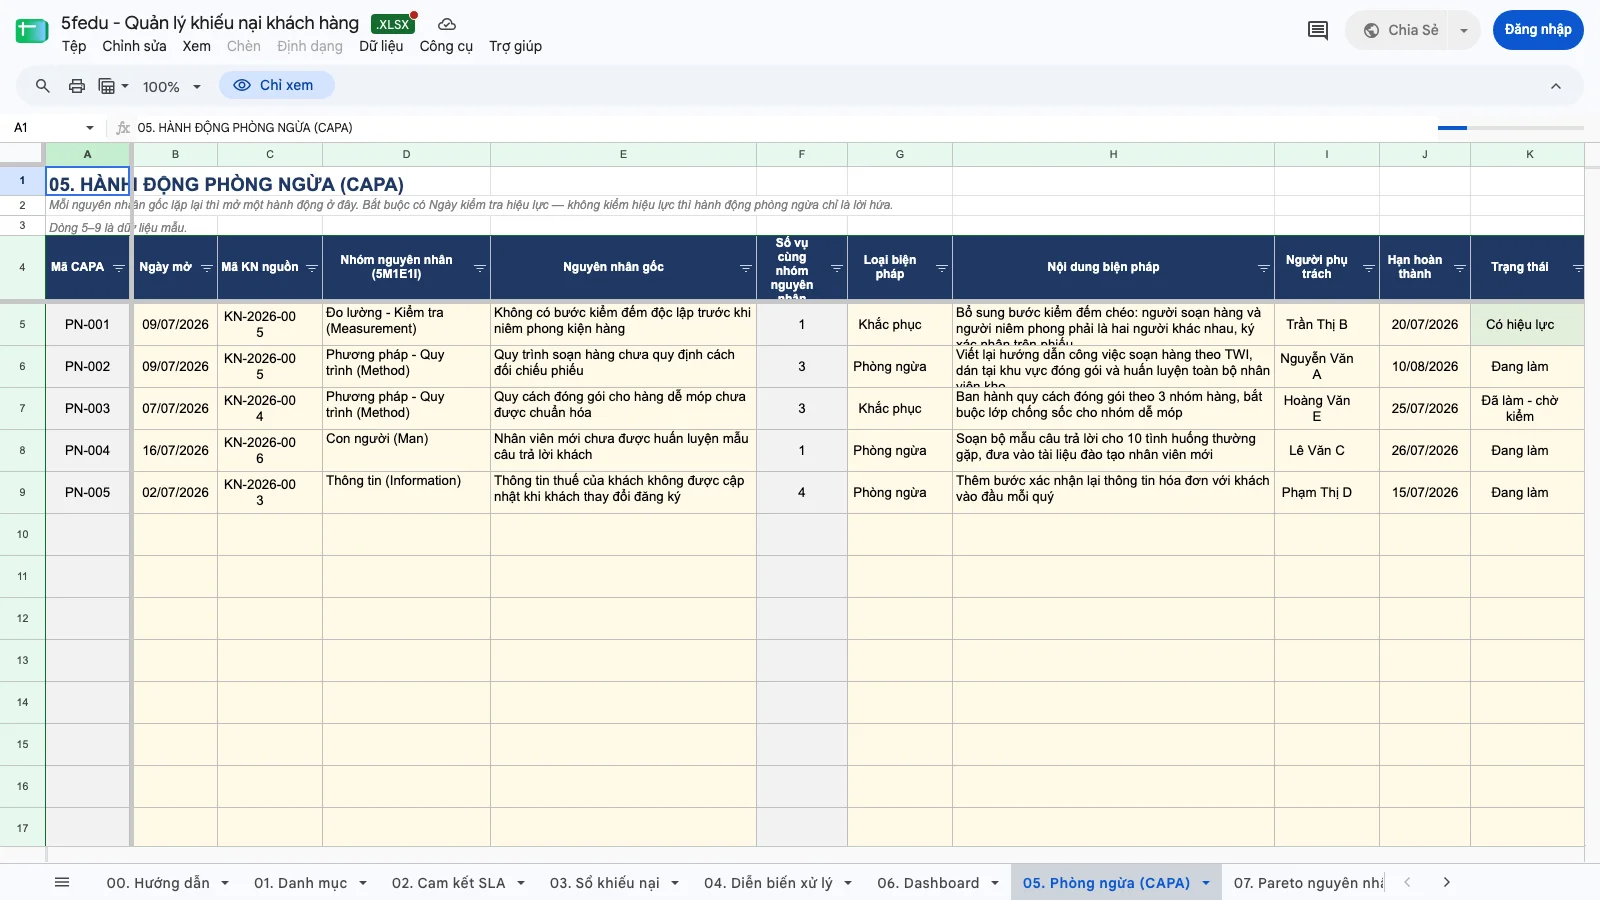Expand the name box dropdown arrow
Viewport: 1600px width, 900px height.
[90, 128]
